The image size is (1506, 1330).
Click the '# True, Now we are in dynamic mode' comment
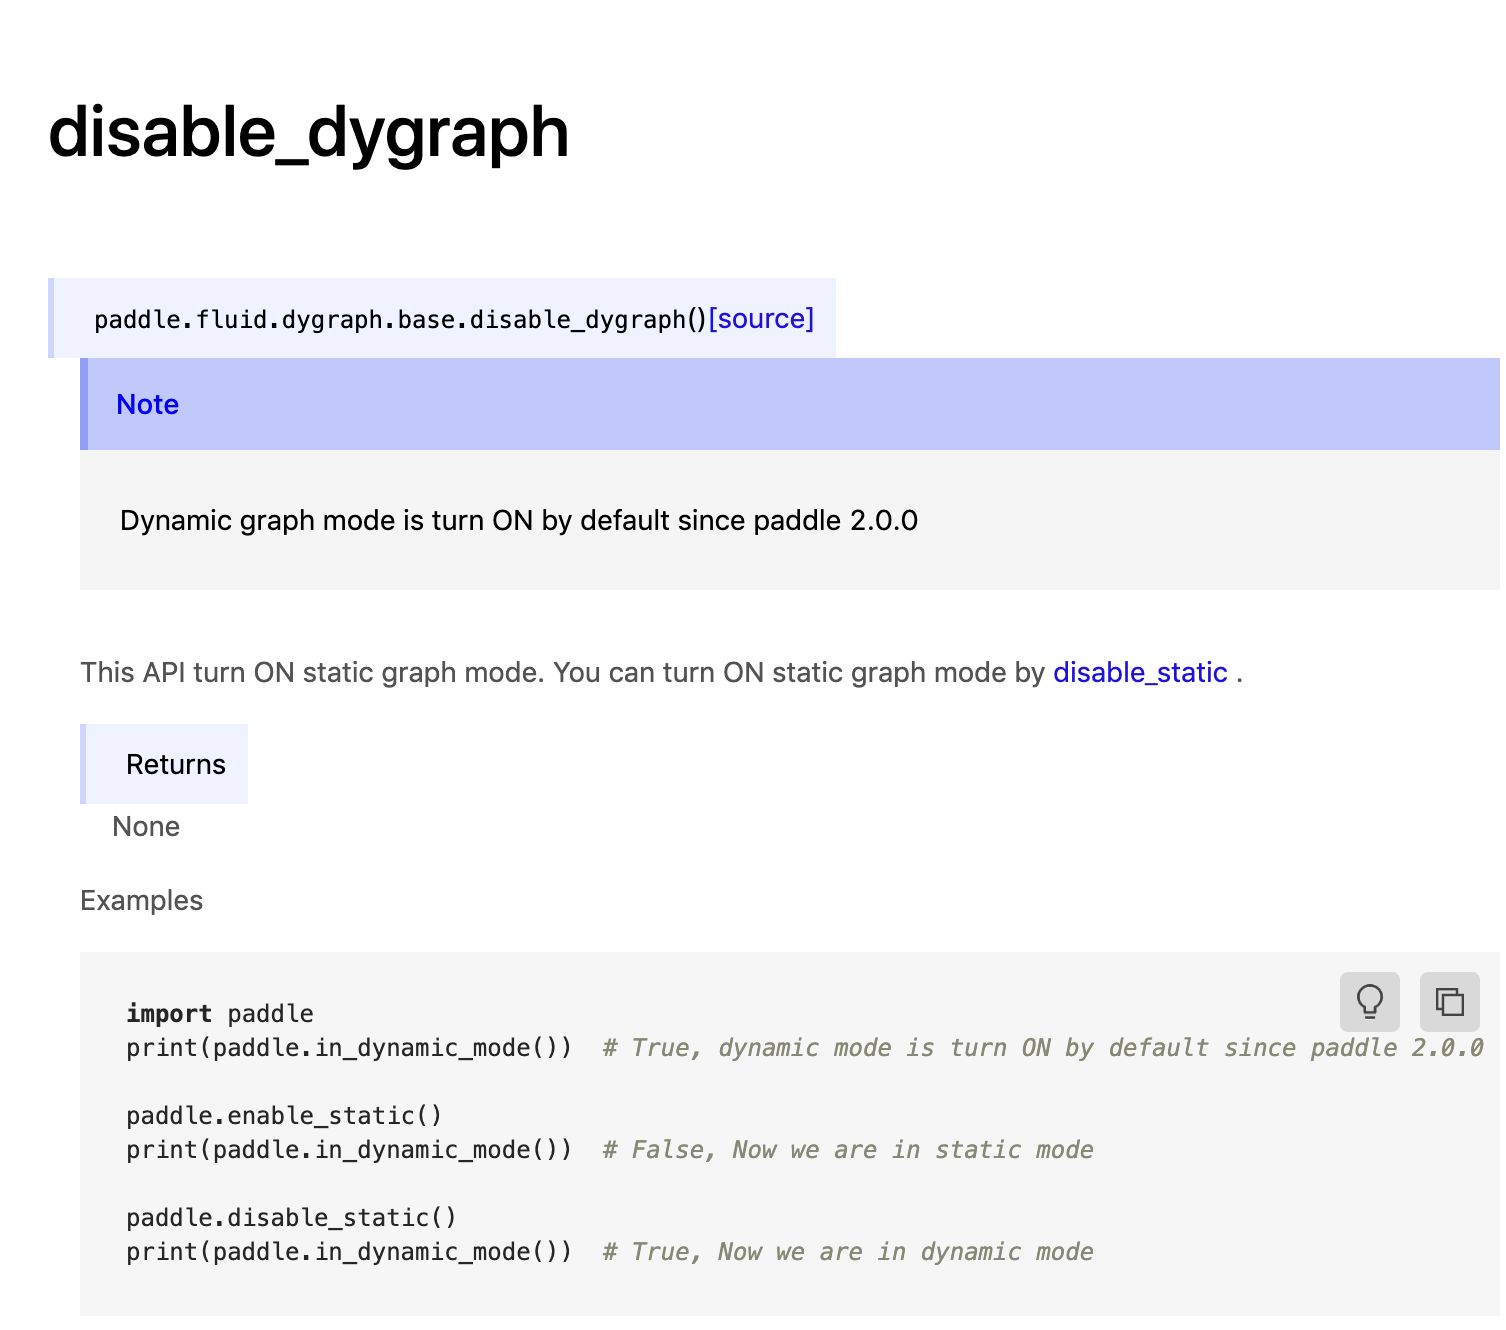click(848, 1251)
